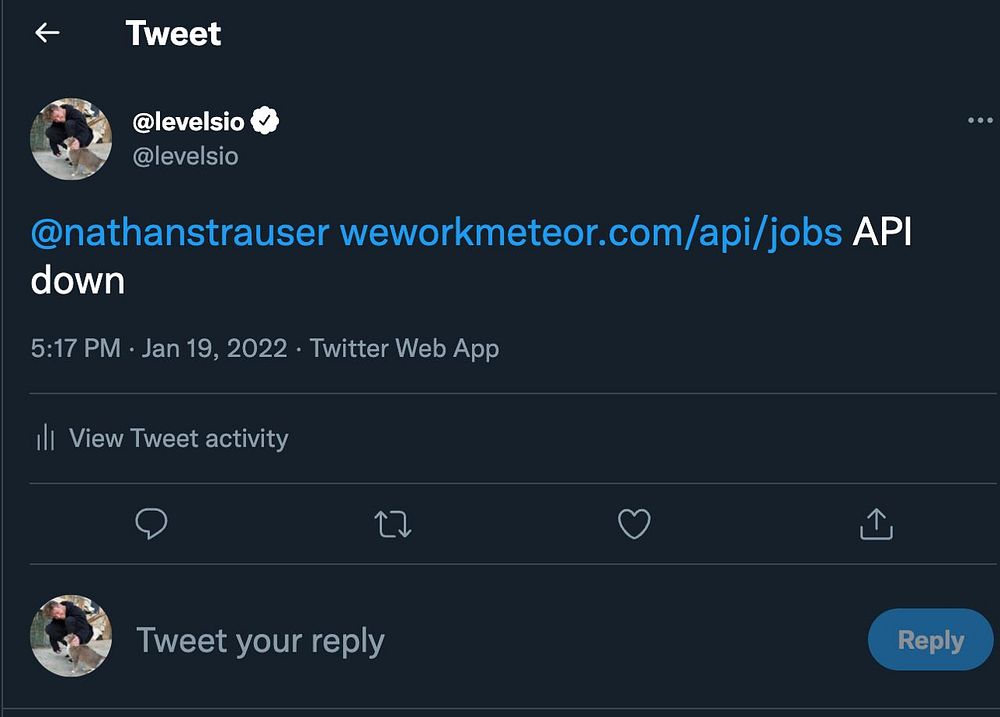The width and height of the screenshot is (1000, 717).
Task: Click the avatar beside the reply field
Action: pyautogui.click(x=70, y=637)
